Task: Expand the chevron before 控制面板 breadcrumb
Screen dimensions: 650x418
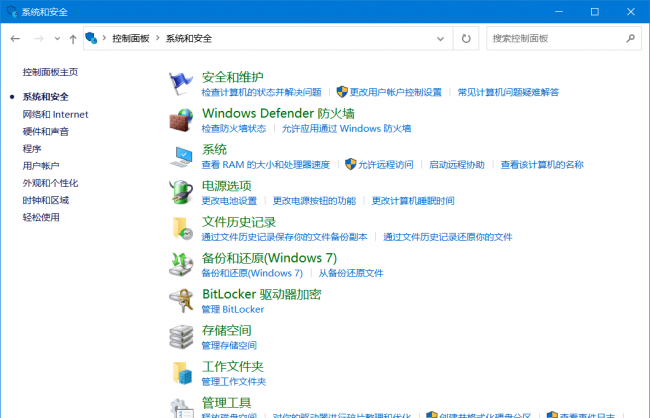Action: click(x=104, y=38)
